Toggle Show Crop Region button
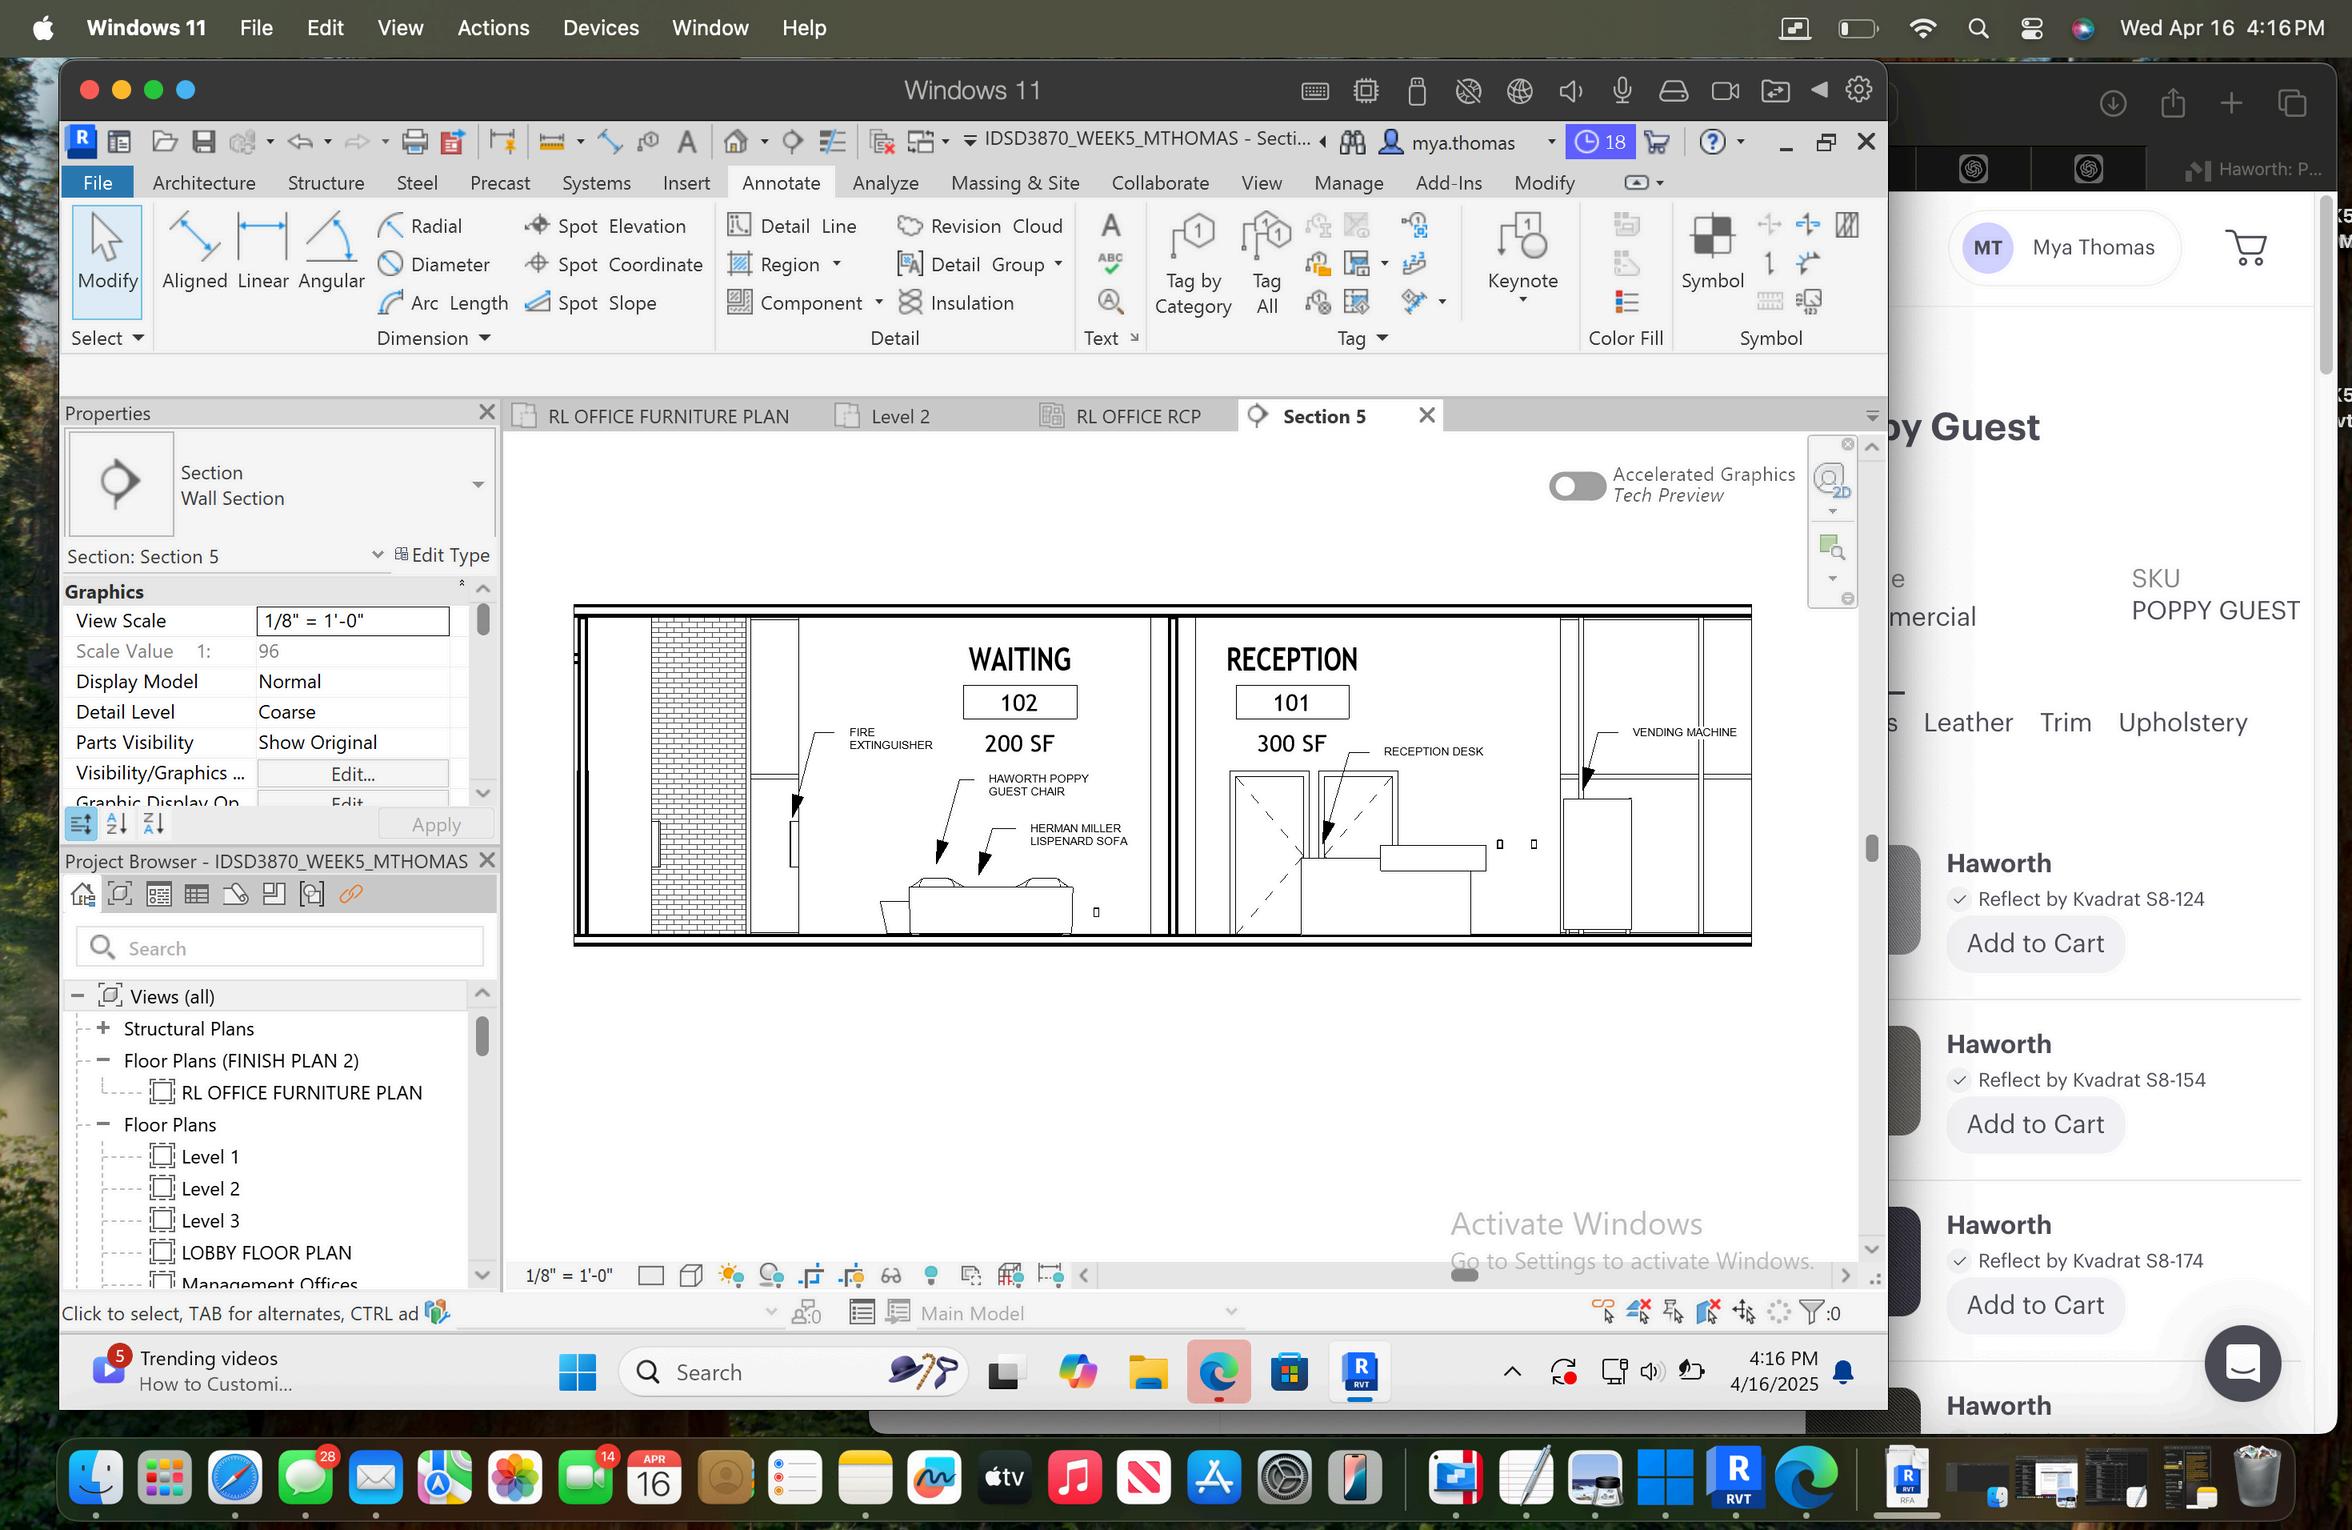This screenshot has width=2352, height=1530. (x=851, y=1275)
